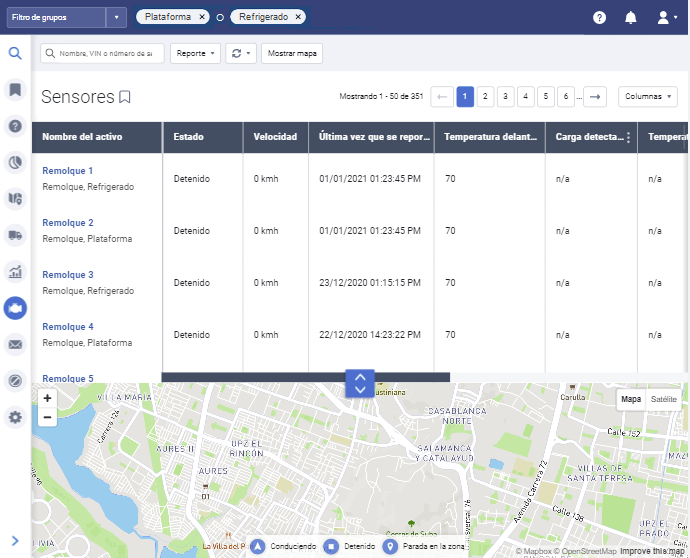Select page 5 in pagination
This screenshot has height=558, width=690.
click(546, 96)
